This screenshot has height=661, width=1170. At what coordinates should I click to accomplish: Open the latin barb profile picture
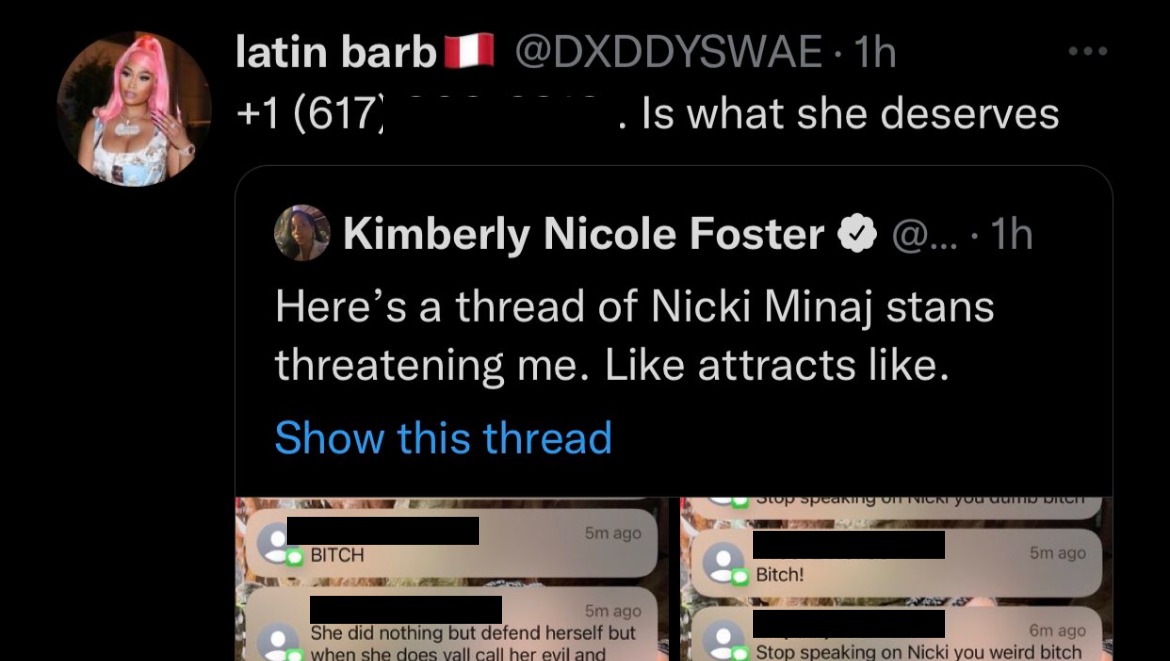pyautogui.click(x=134, y=109)
